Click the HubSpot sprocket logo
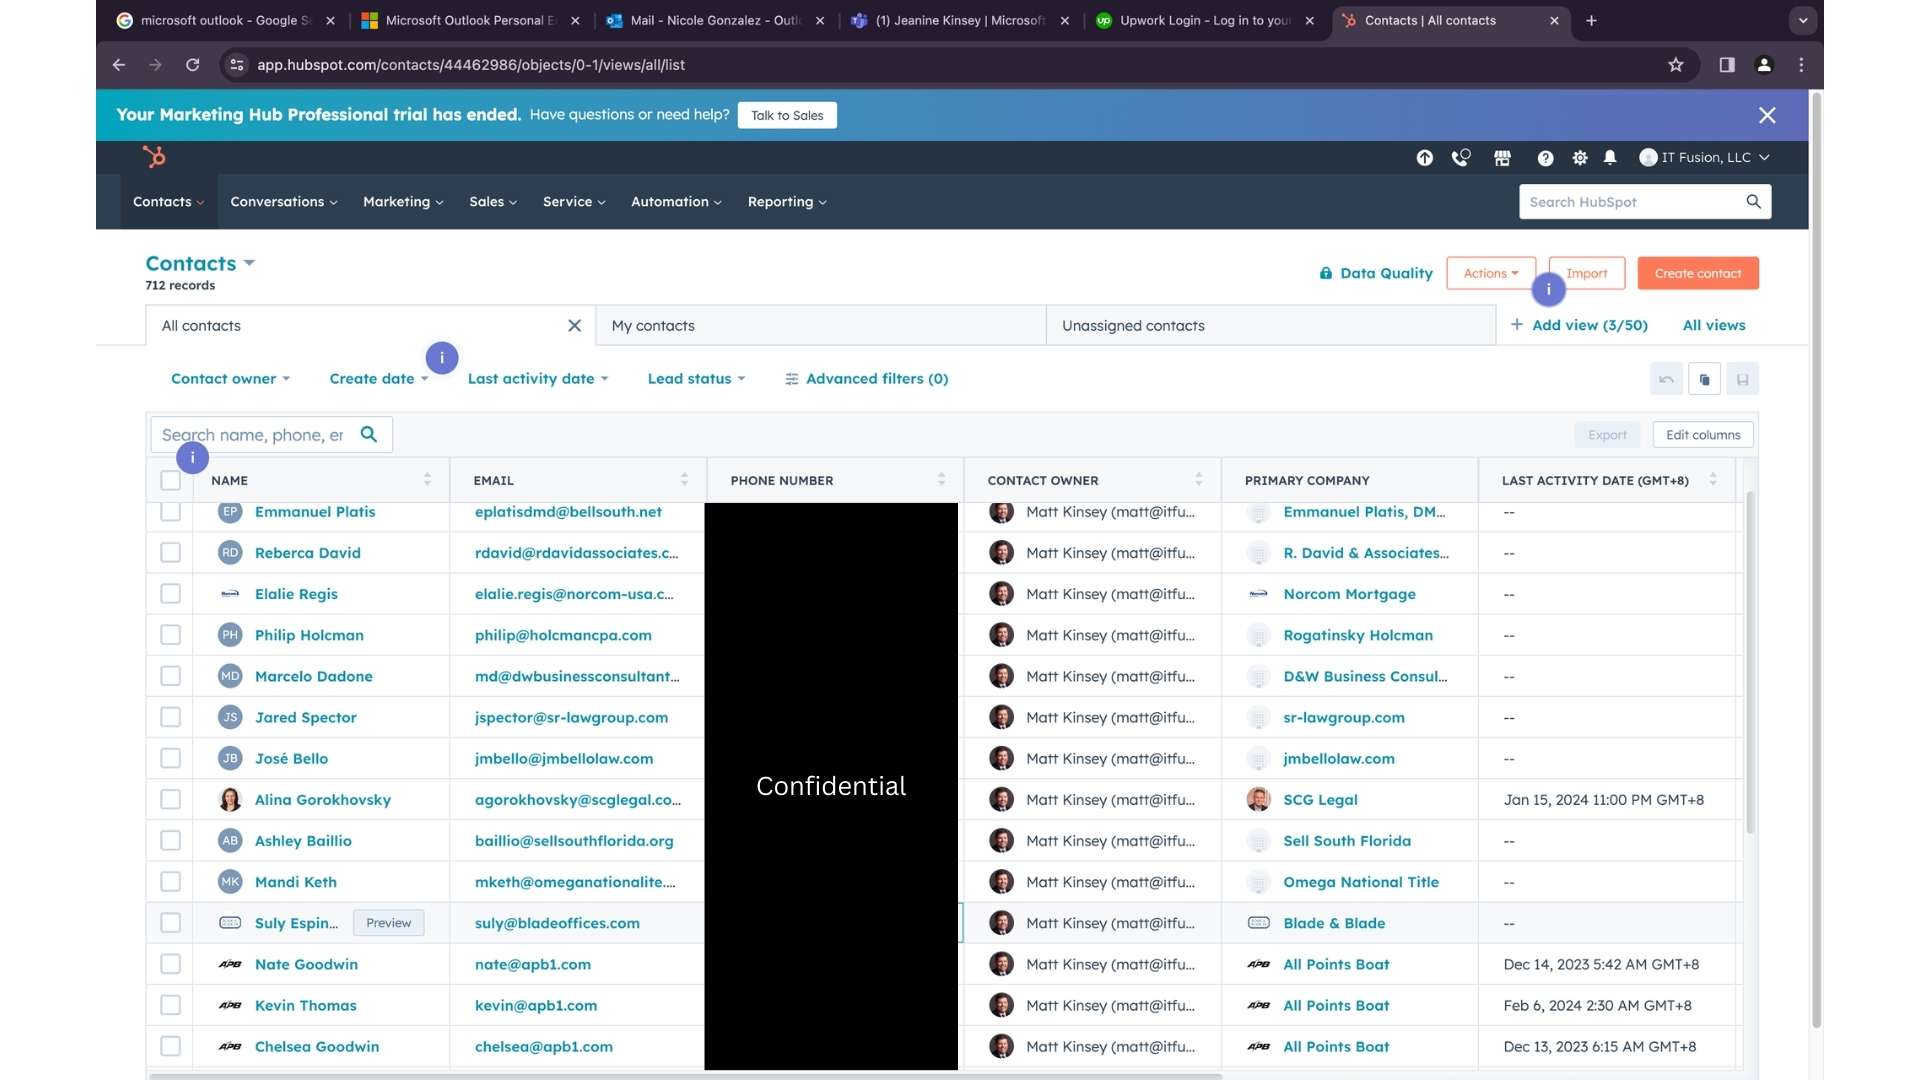Image resolution: width=1920 pixels, height=1080 pixels. point(154,157)
